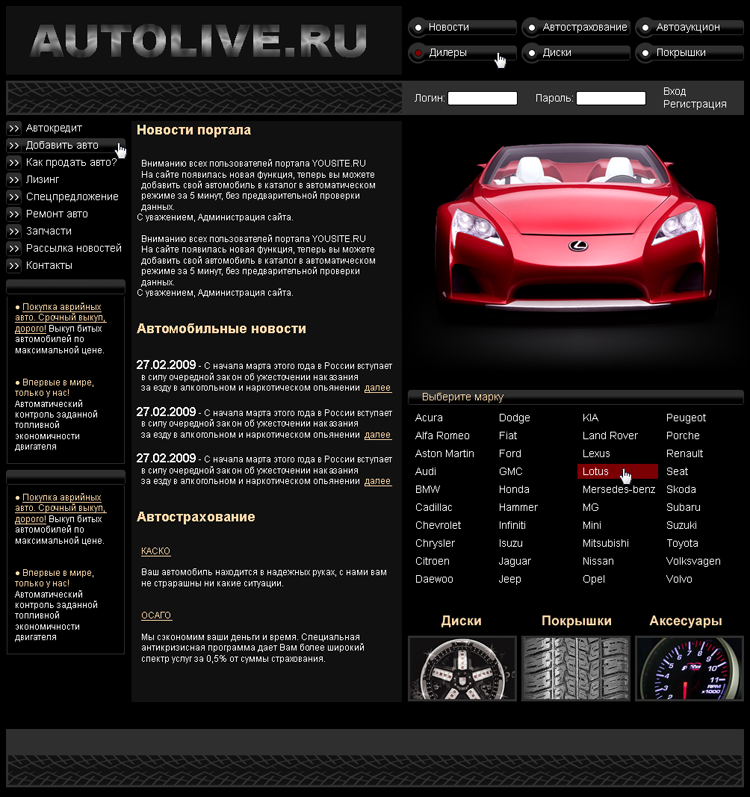This screenshot has height=797, width=750.
Task: Click the radio bullet beside Автострахование
Action: pyautogui.click(x=532, y=27)
